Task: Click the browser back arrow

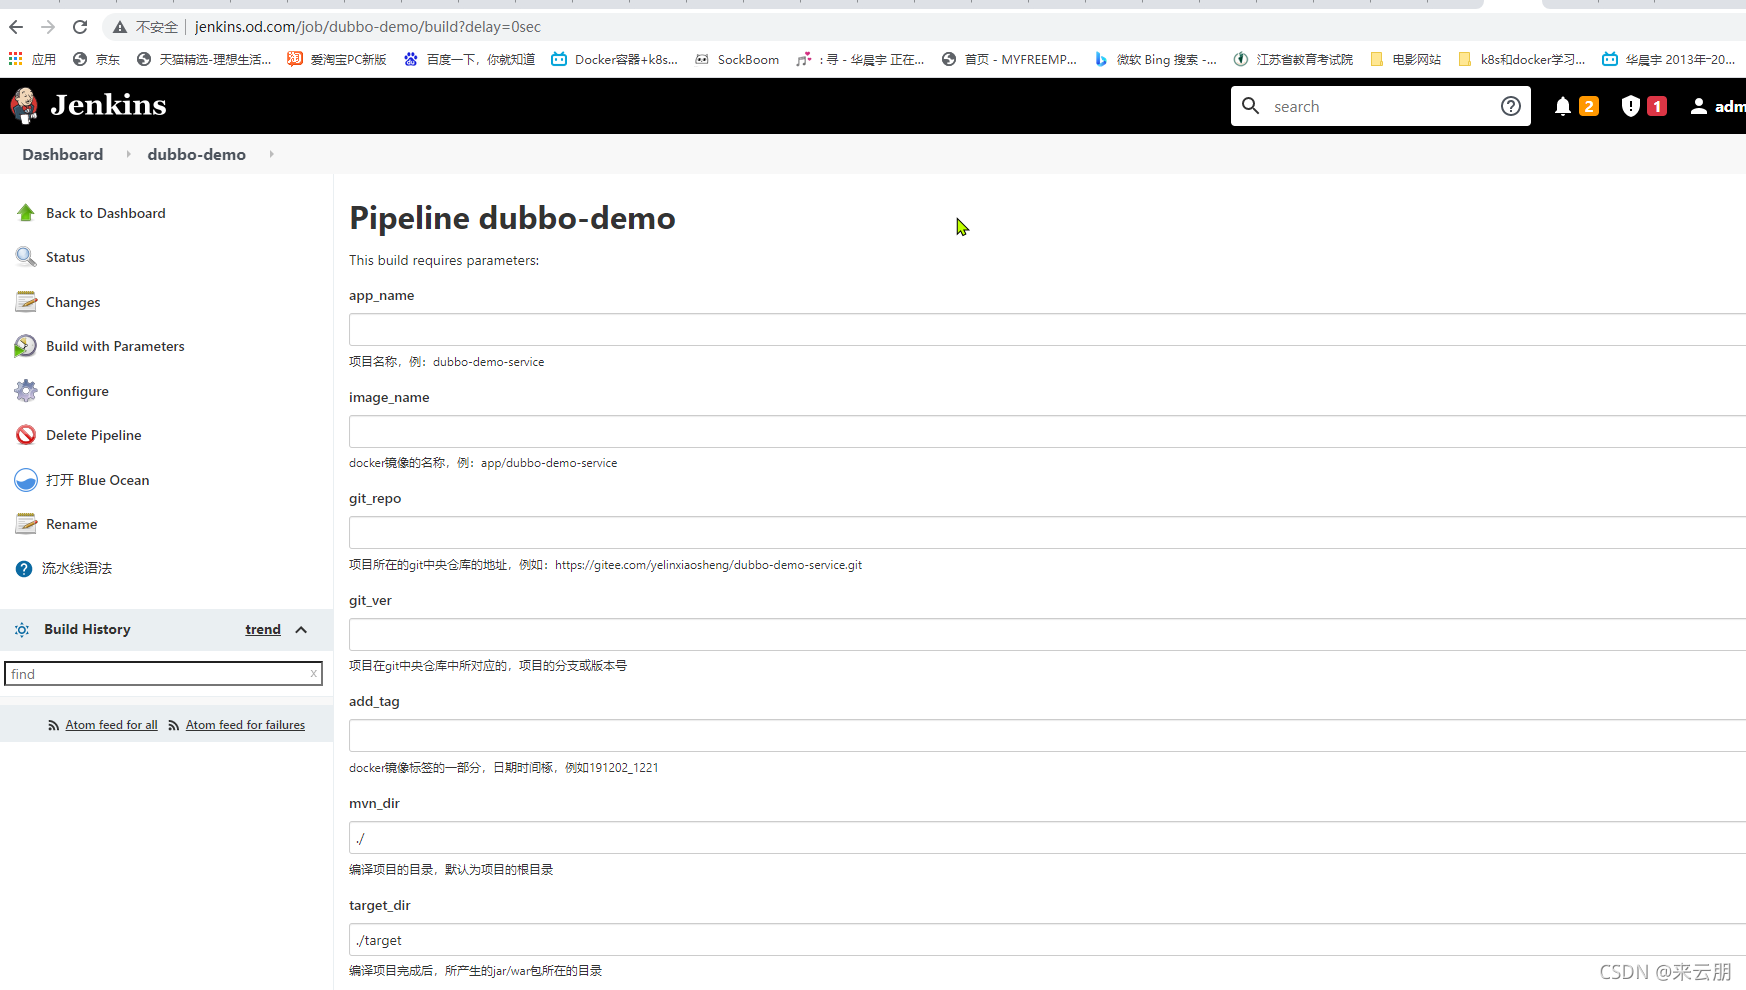Action: pos(16,27)
